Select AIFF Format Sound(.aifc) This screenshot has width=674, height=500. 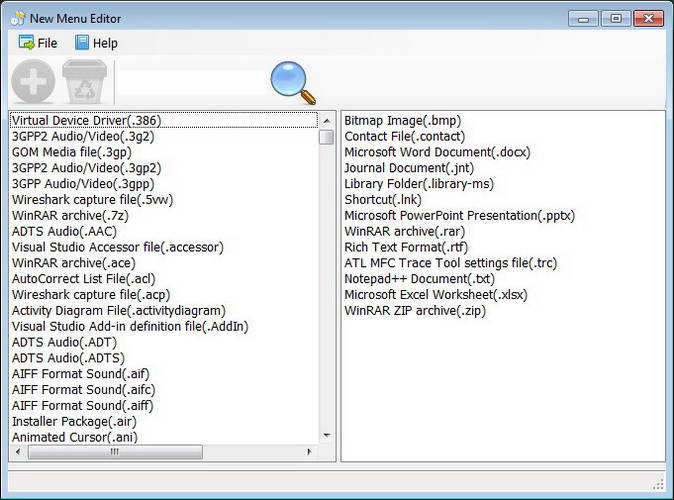tap(164, 390)
